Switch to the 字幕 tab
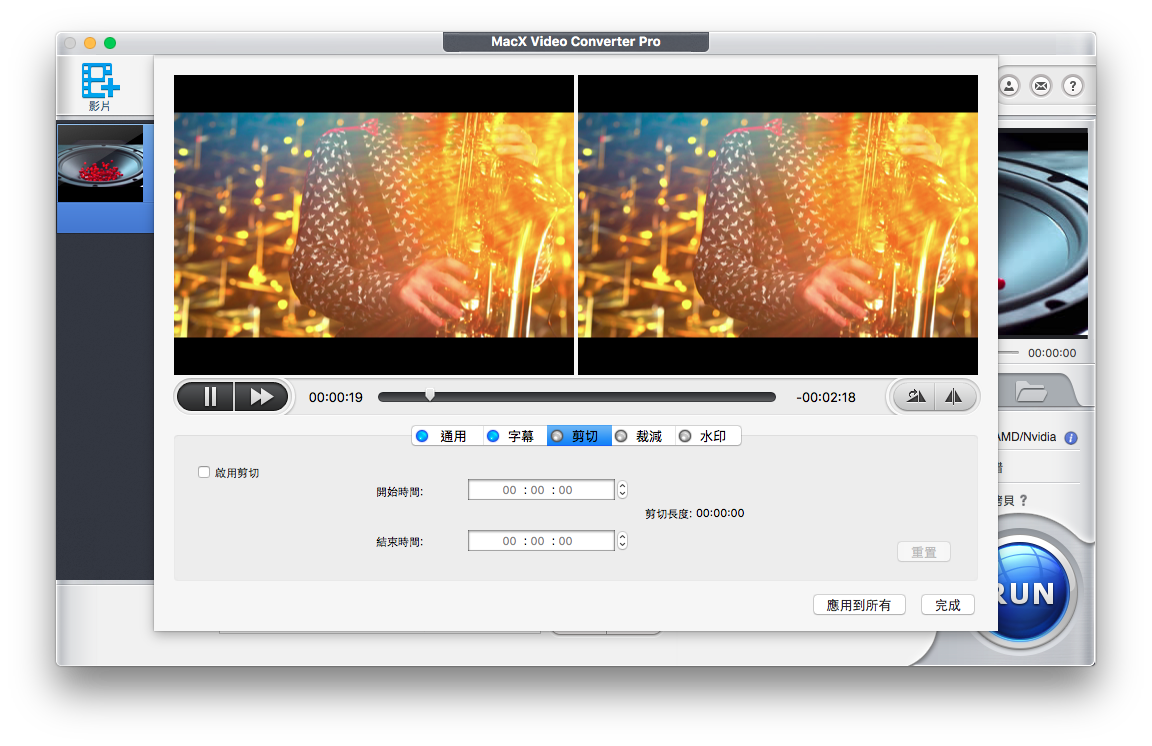The height and width of the screenshot is (746, 1152). (x=514, y=437)
